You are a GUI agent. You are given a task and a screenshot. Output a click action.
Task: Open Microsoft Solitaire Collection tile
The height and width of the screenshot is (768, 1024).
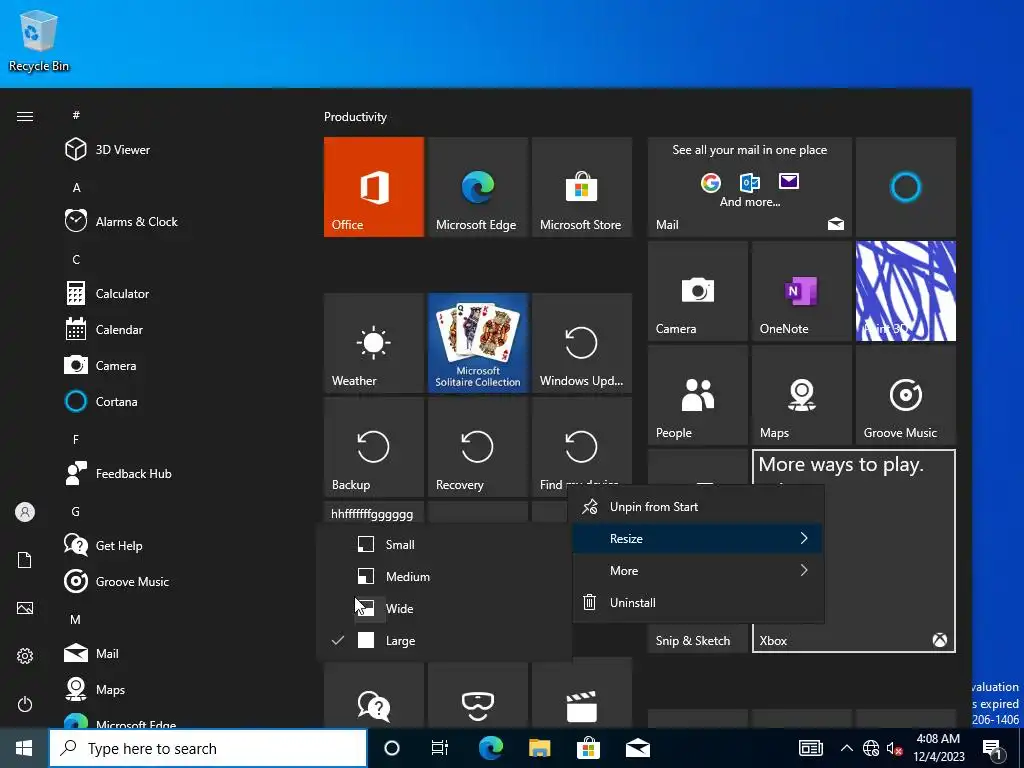pyautogui.click(x=477, y=343)
